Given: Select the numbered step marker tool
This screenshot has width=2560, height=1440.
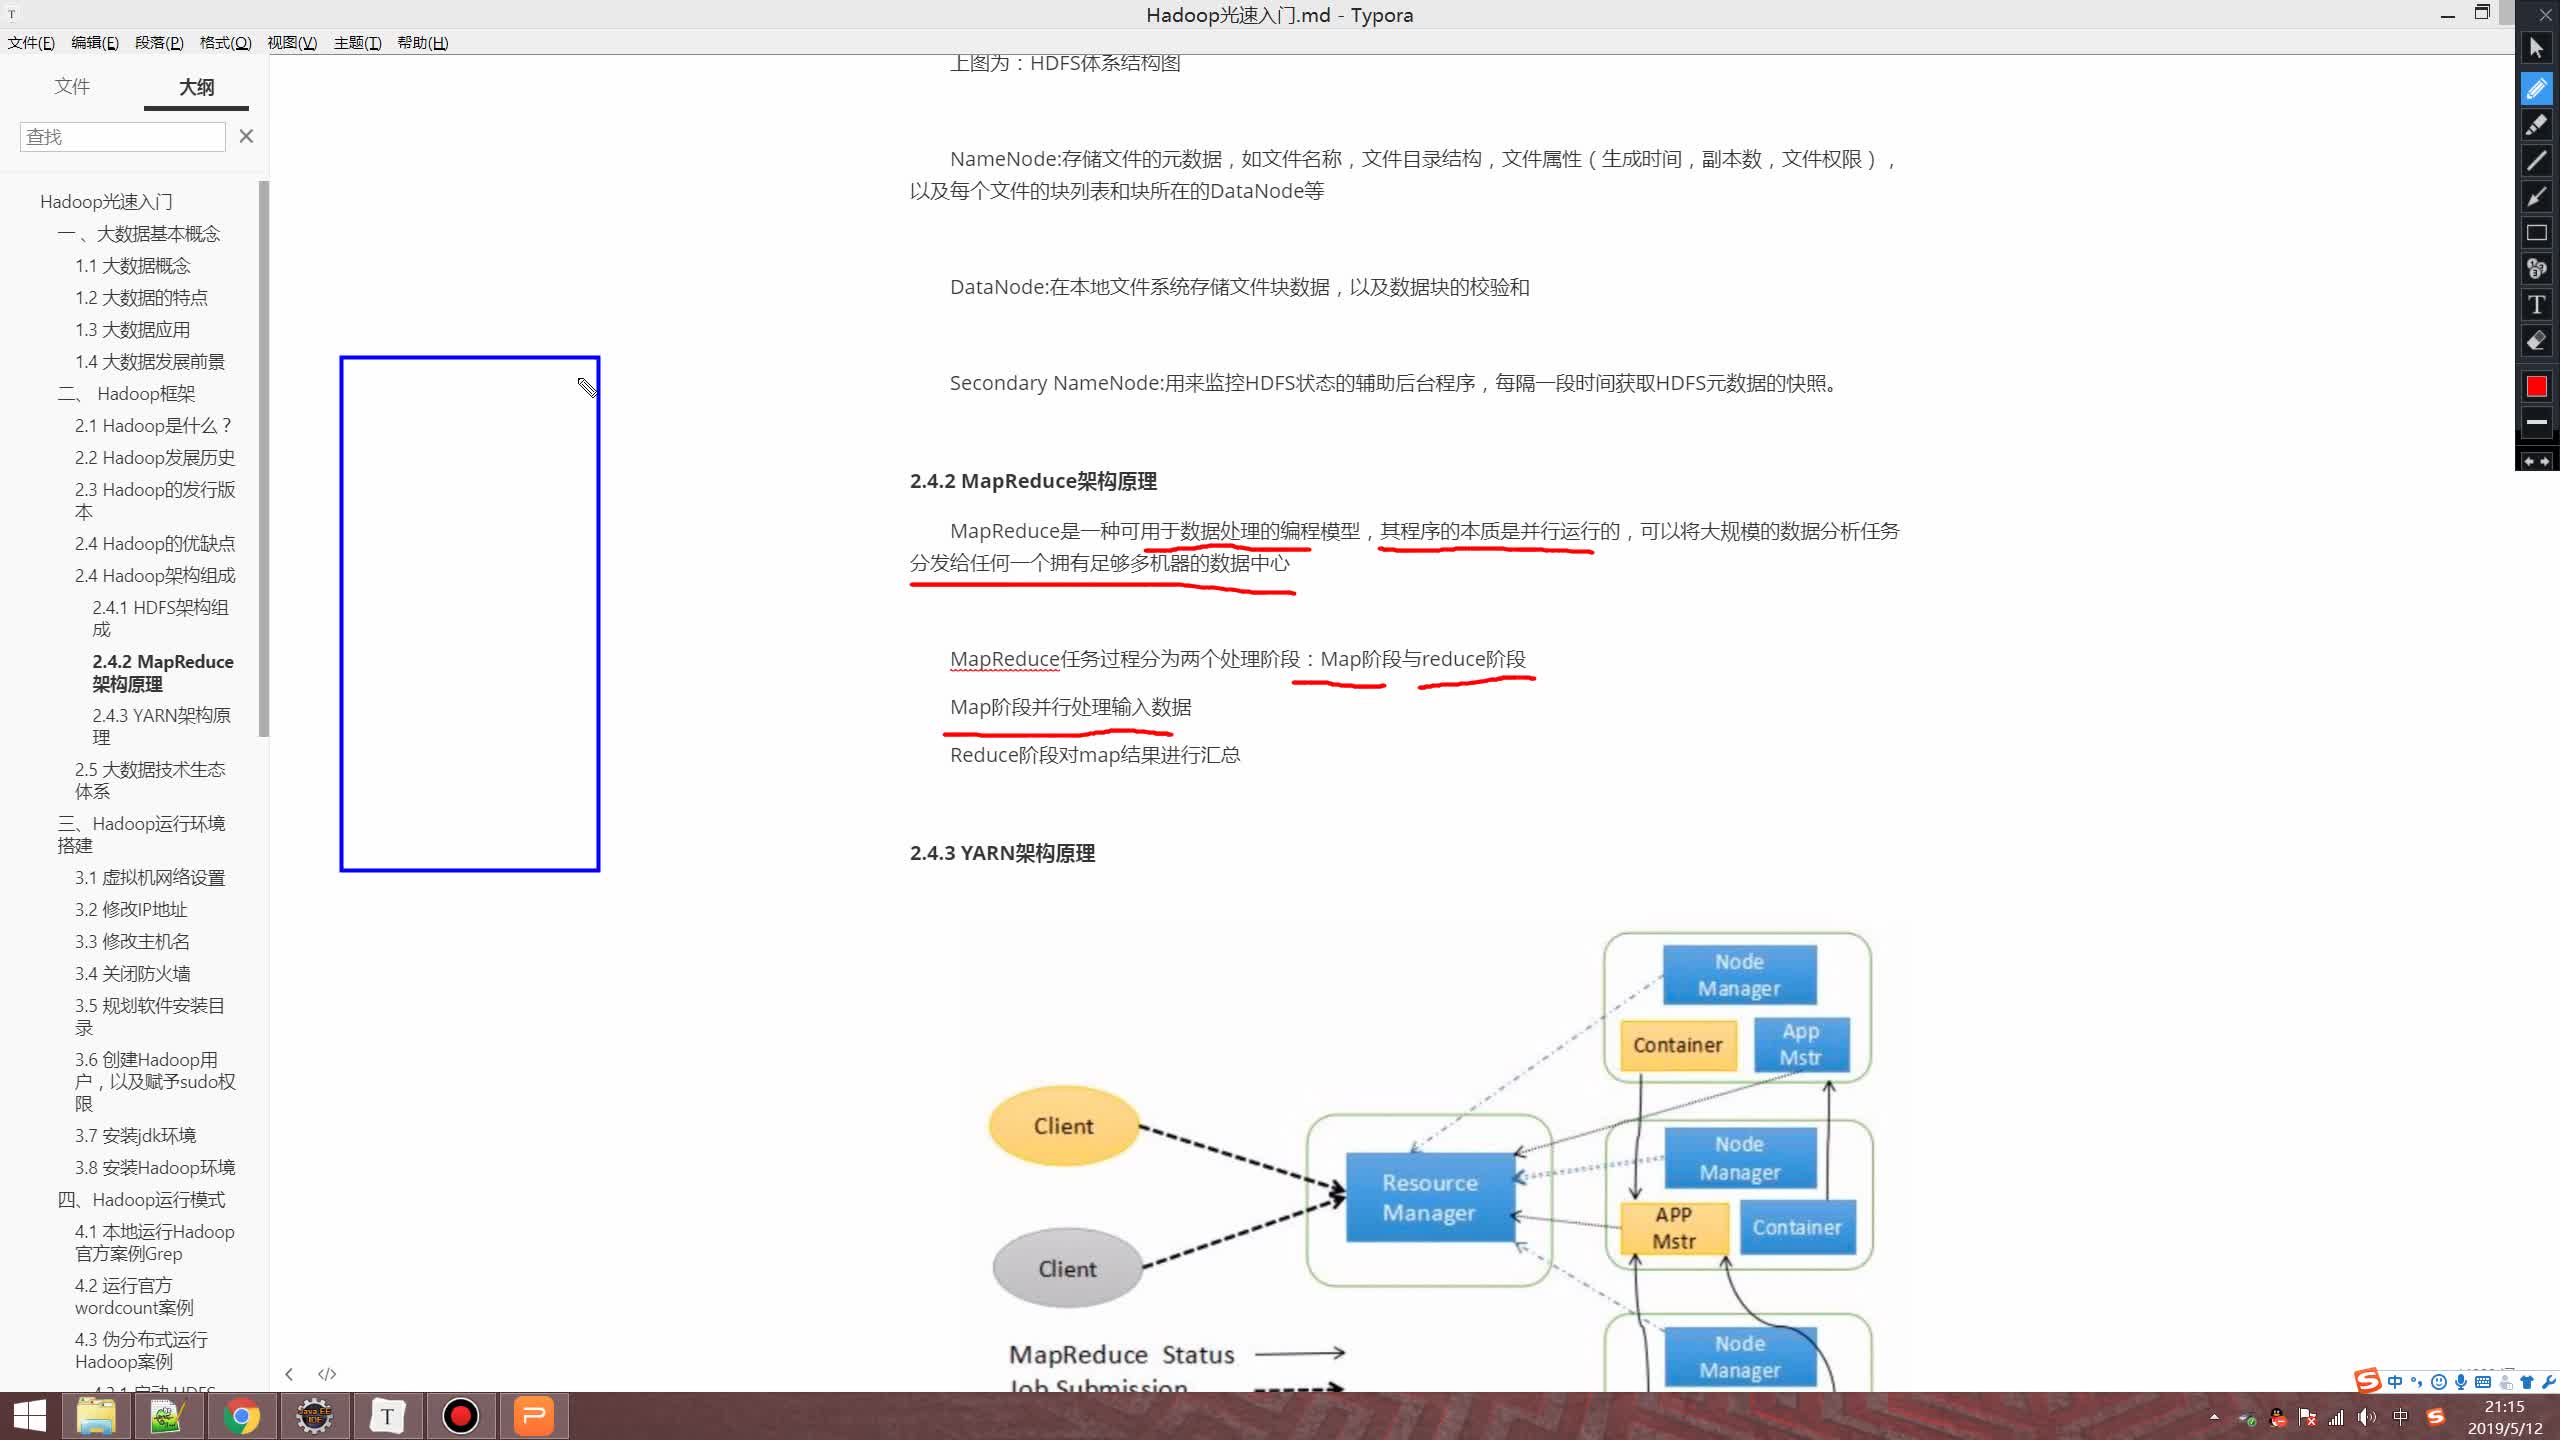Looking at the screenshot, I should pyautogui.click(x=2536, y=269).
